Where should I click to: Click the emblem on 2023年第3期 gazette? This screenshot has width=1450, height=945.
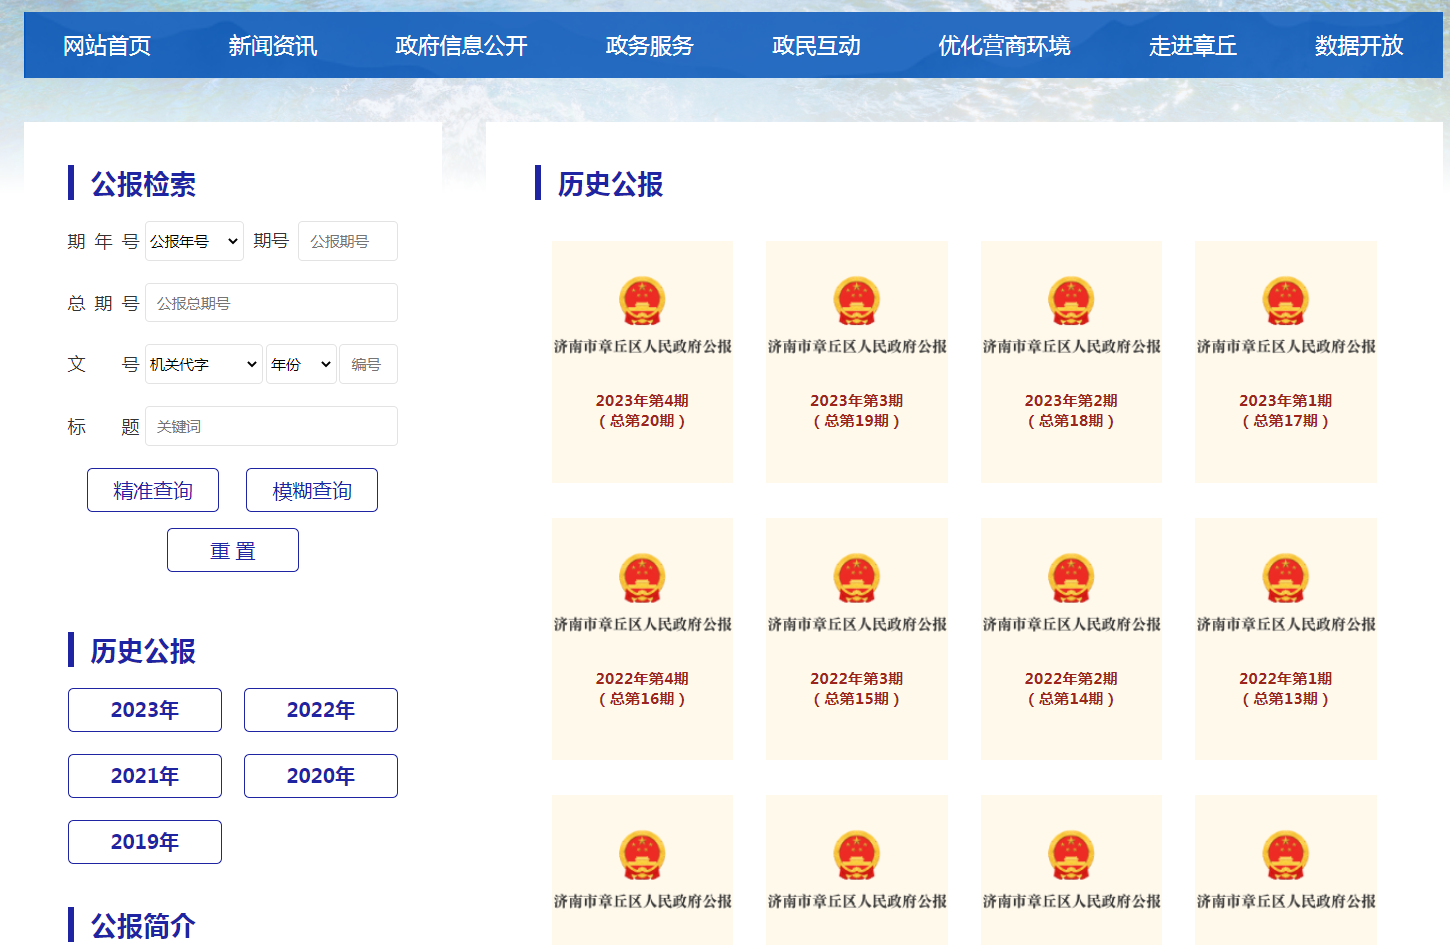click(x=857, y=301)
